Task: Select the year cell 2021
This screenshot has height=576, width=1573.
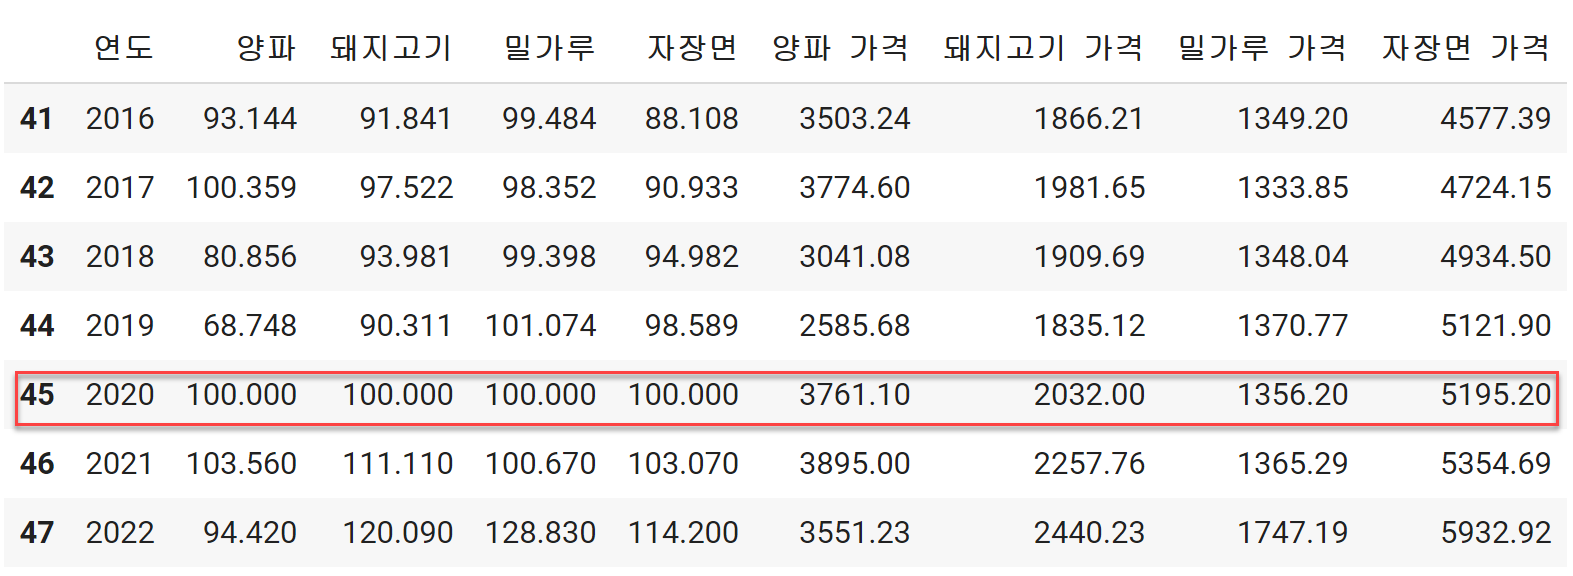Action: [x=120, y=464]
